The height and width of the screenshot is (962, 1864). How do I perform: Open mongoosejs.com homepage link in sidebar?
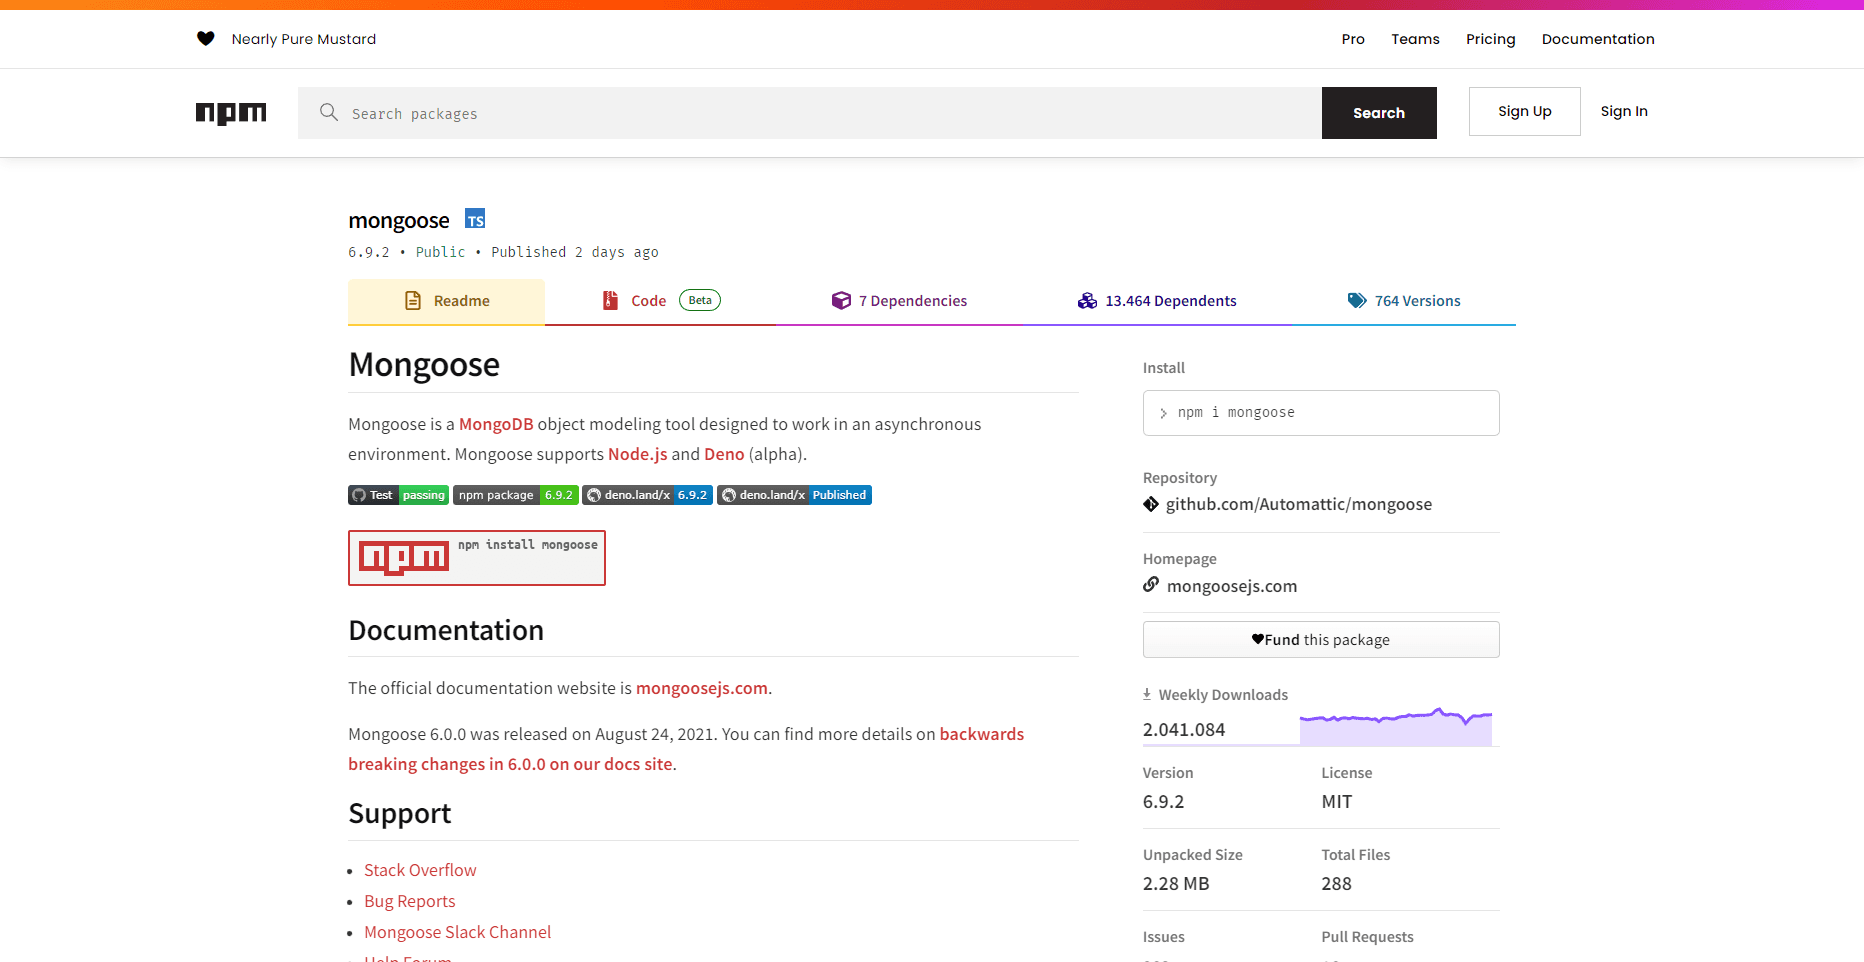(1232, 586)
